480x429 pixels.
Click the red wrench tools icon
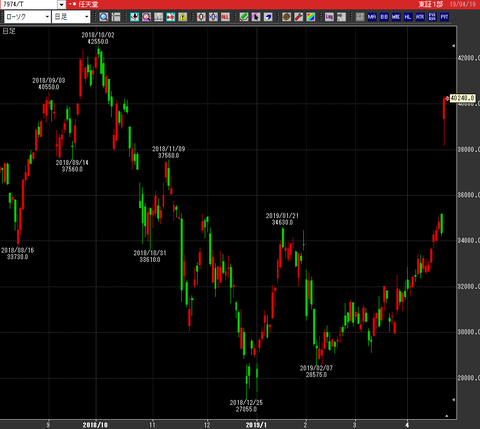(298, 17)
